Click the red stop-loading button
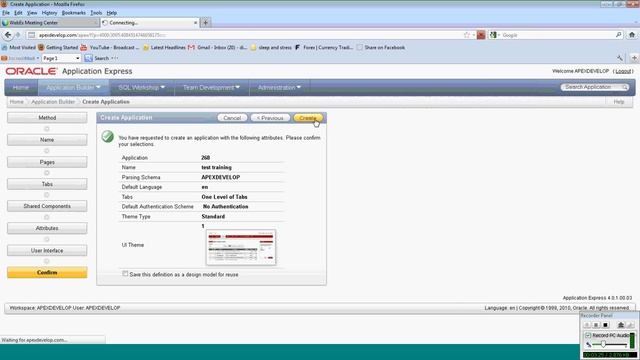 [x=481, y=35]
